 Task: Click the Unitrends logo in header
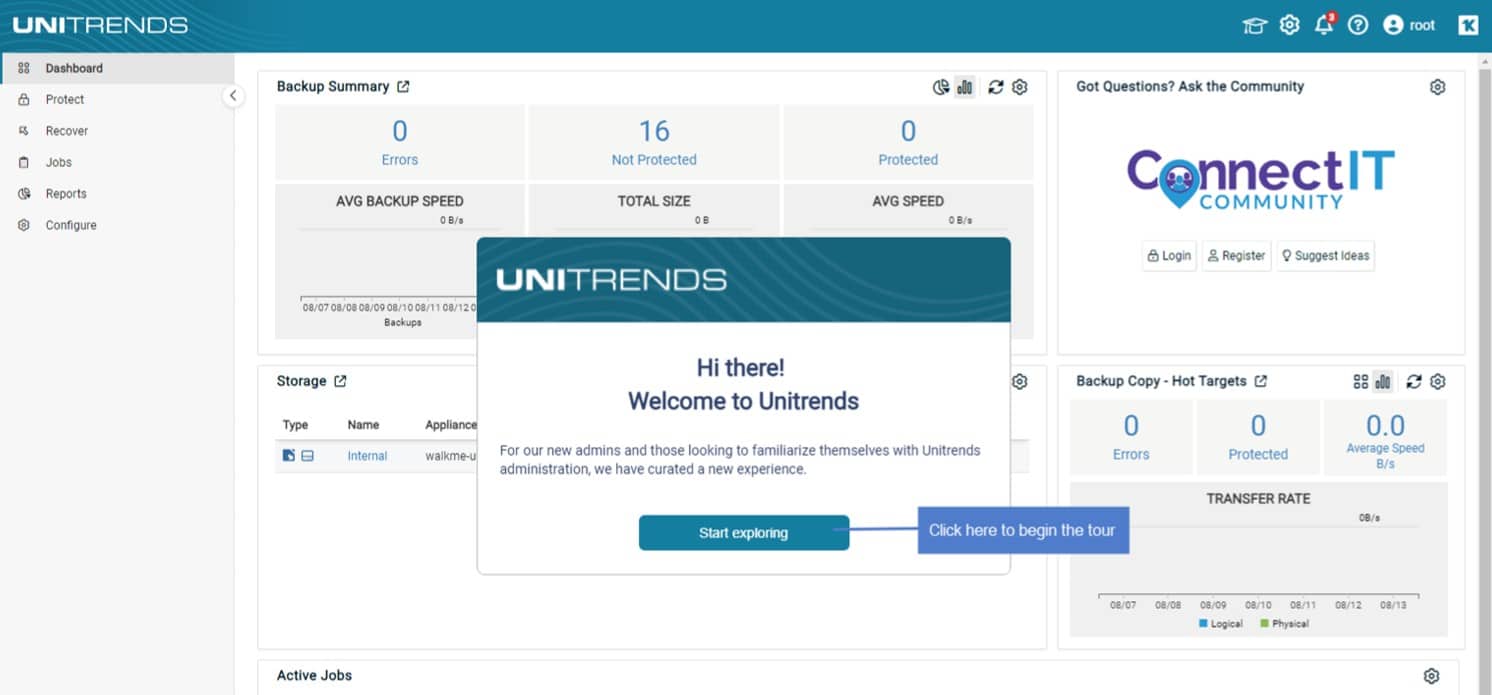(x=100, y=25)
